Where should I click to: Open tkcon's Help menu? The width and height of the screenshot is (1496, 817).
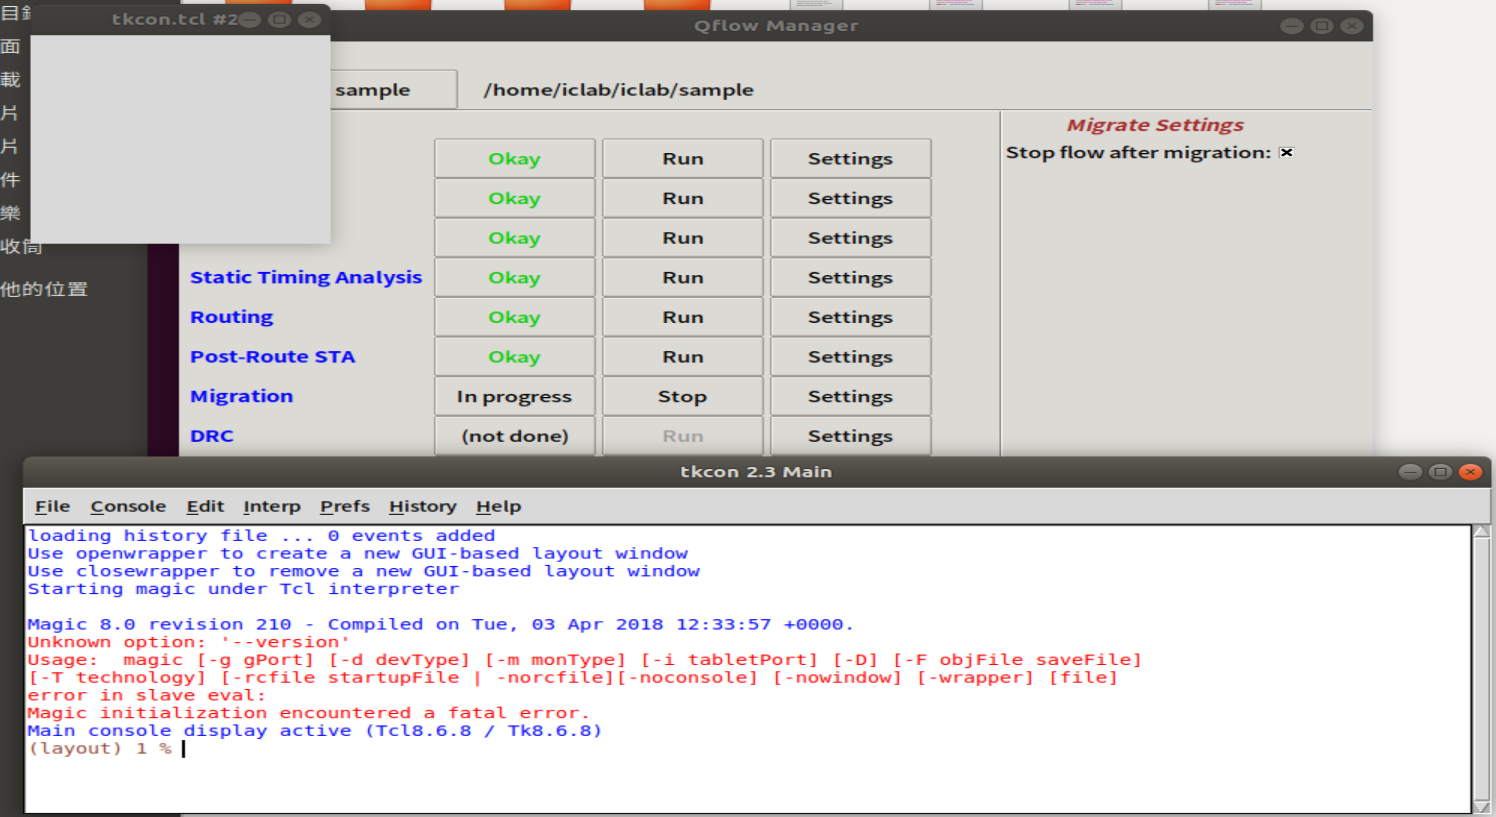point(498,506)
